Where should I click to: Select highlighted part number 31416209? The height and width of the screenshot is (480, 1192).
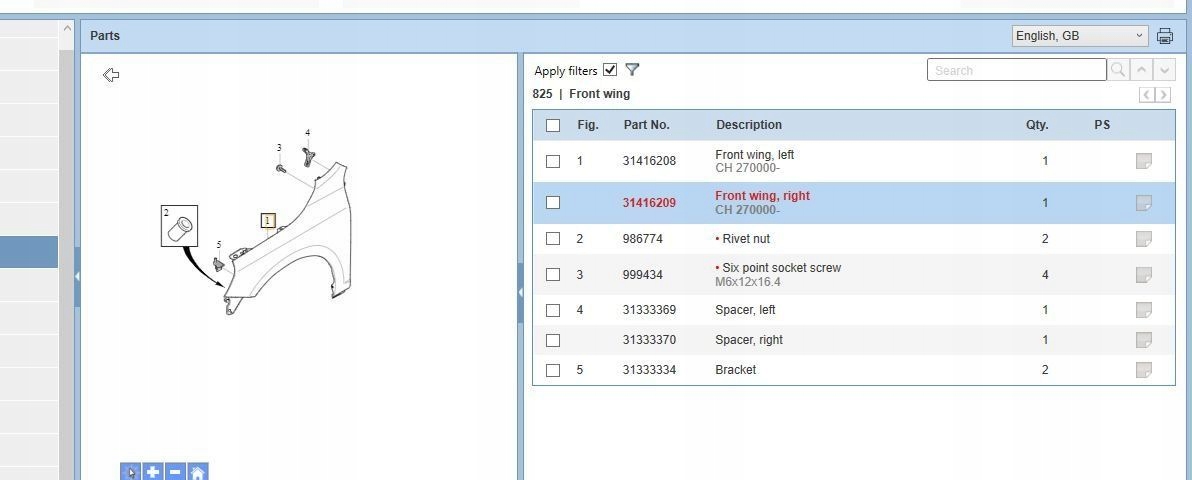point(649,203)
